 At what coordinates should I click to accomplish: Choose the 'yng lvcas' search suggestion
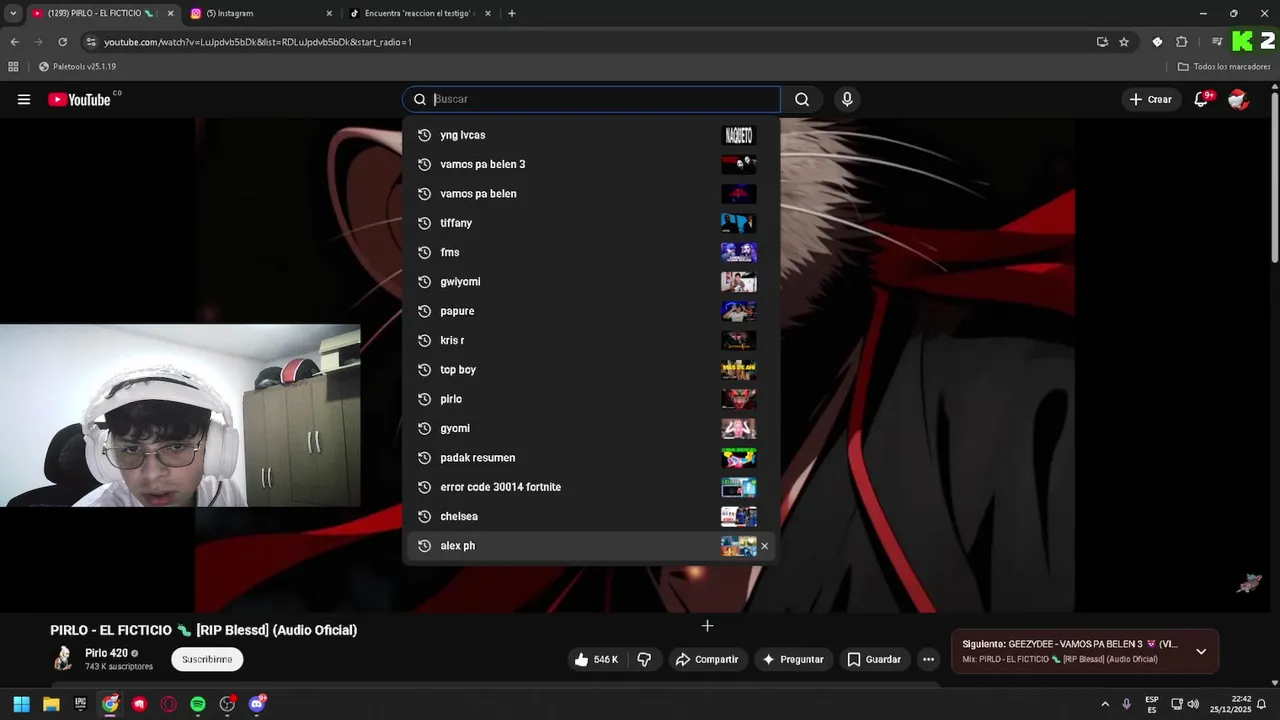[x=590, y=135]
